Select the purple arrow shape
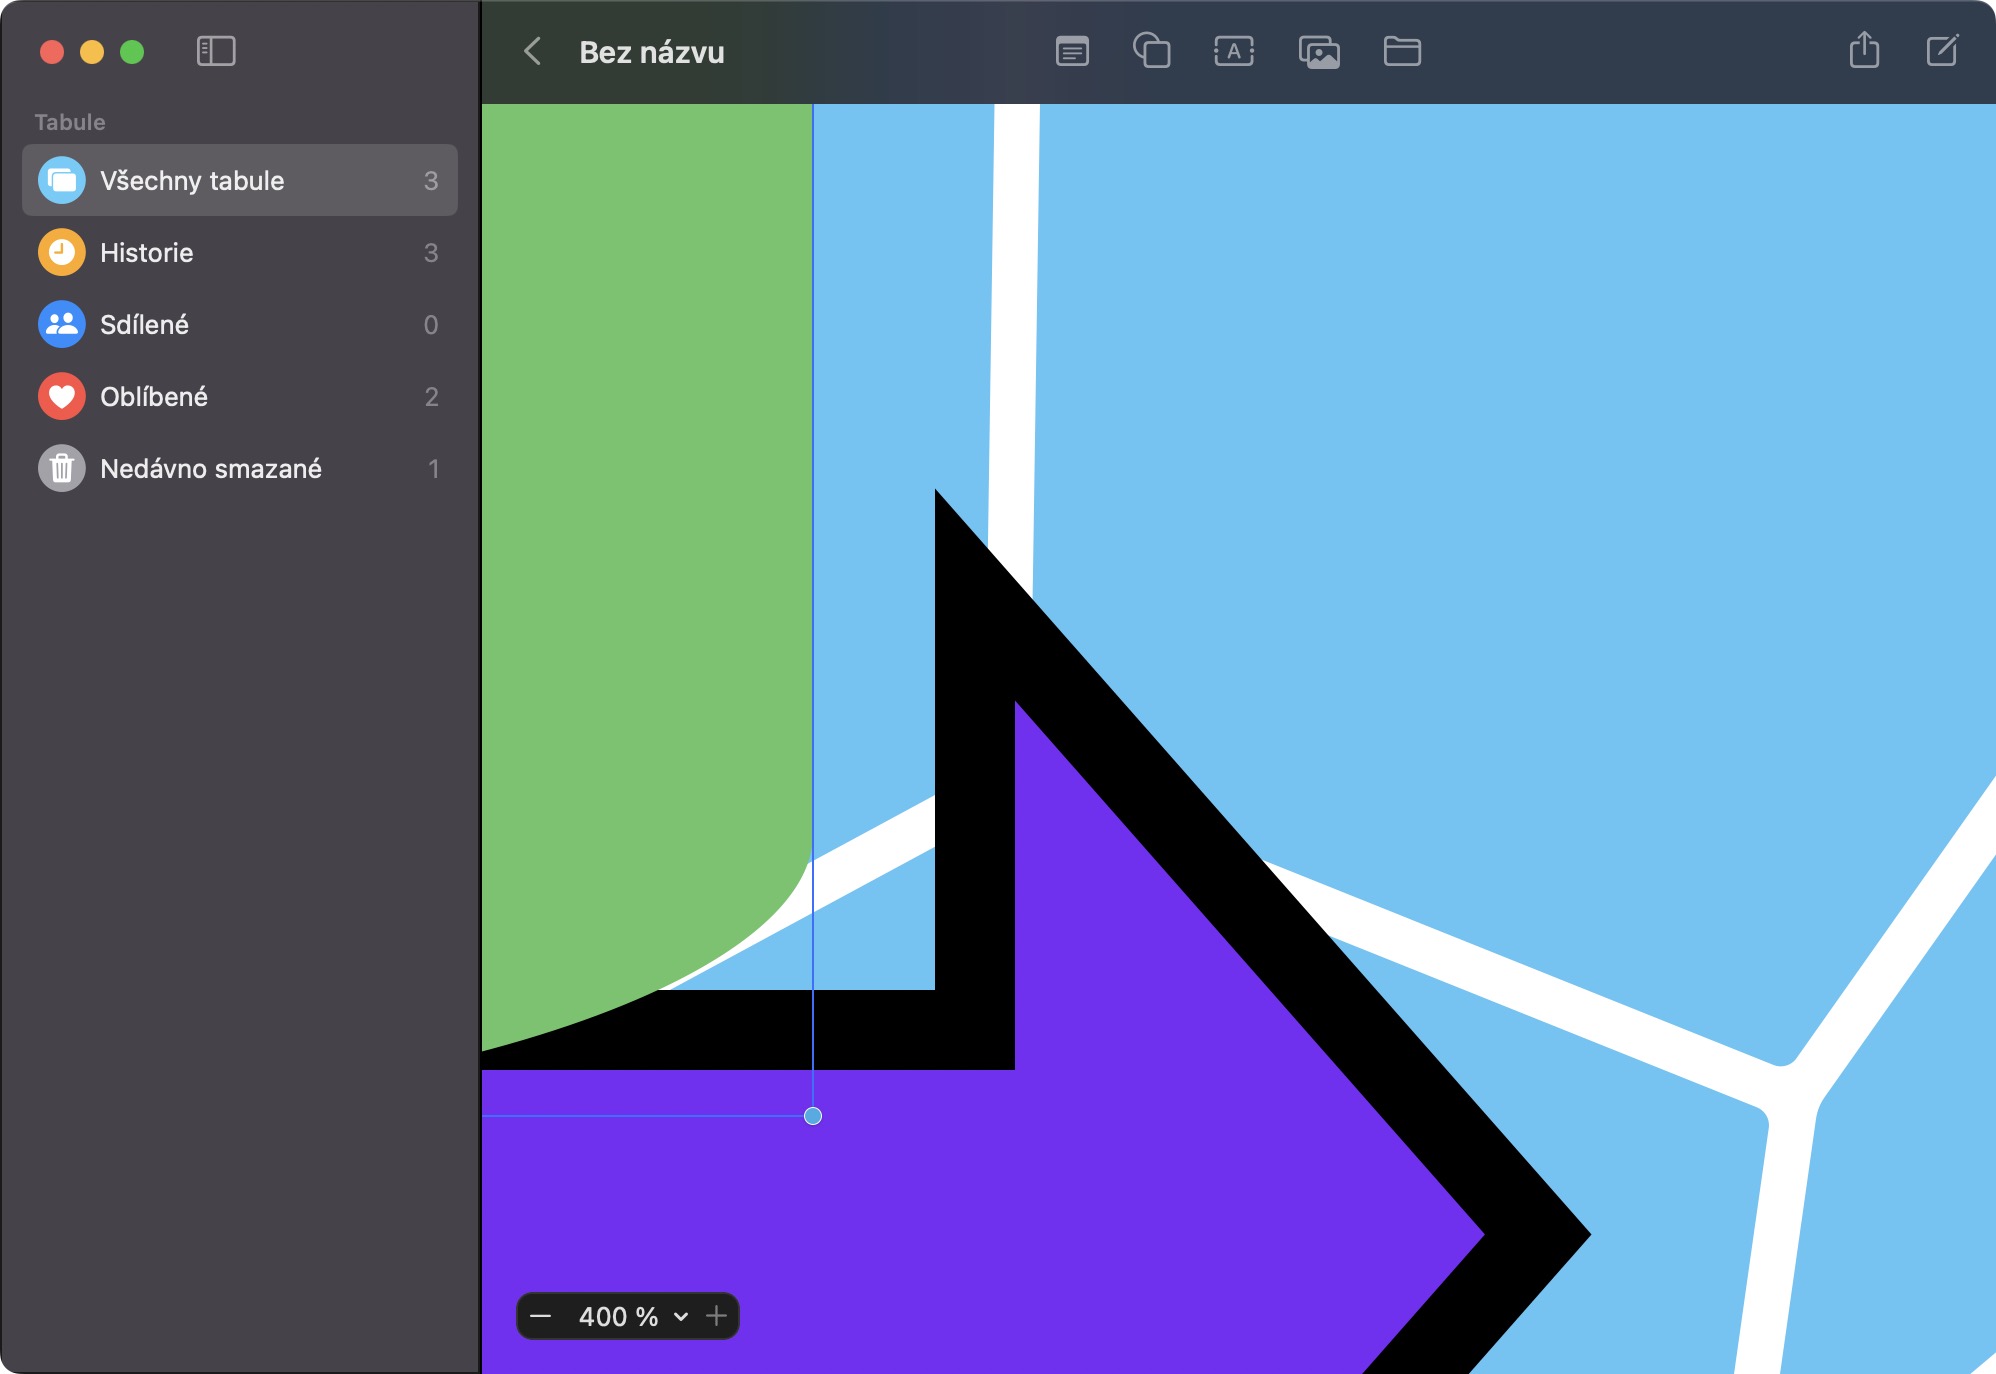 pos(1100,1200)
